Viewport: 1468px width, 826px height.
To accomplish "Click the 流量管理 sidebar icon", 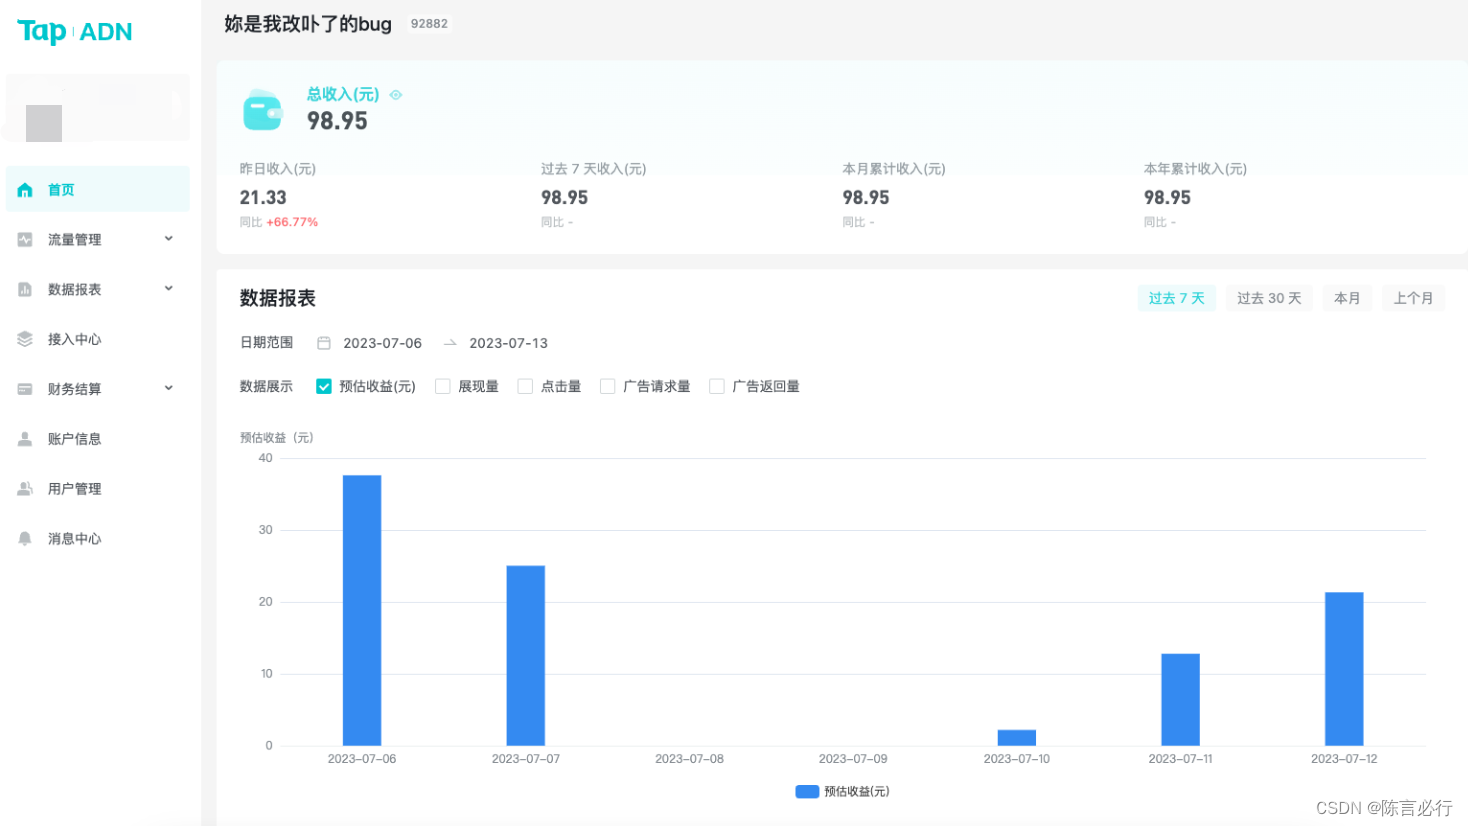I will coord(25,240).
